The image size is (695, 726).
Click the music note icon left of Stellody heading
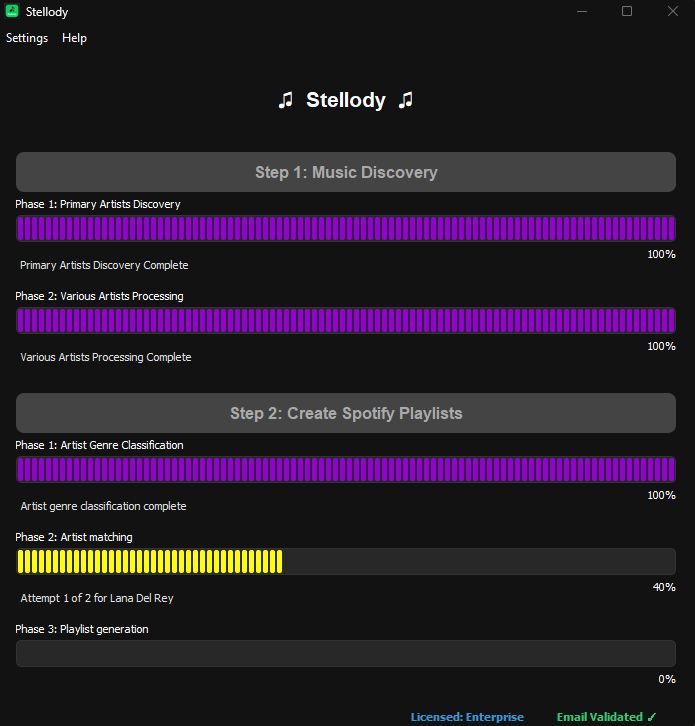(x=286, y=100)
